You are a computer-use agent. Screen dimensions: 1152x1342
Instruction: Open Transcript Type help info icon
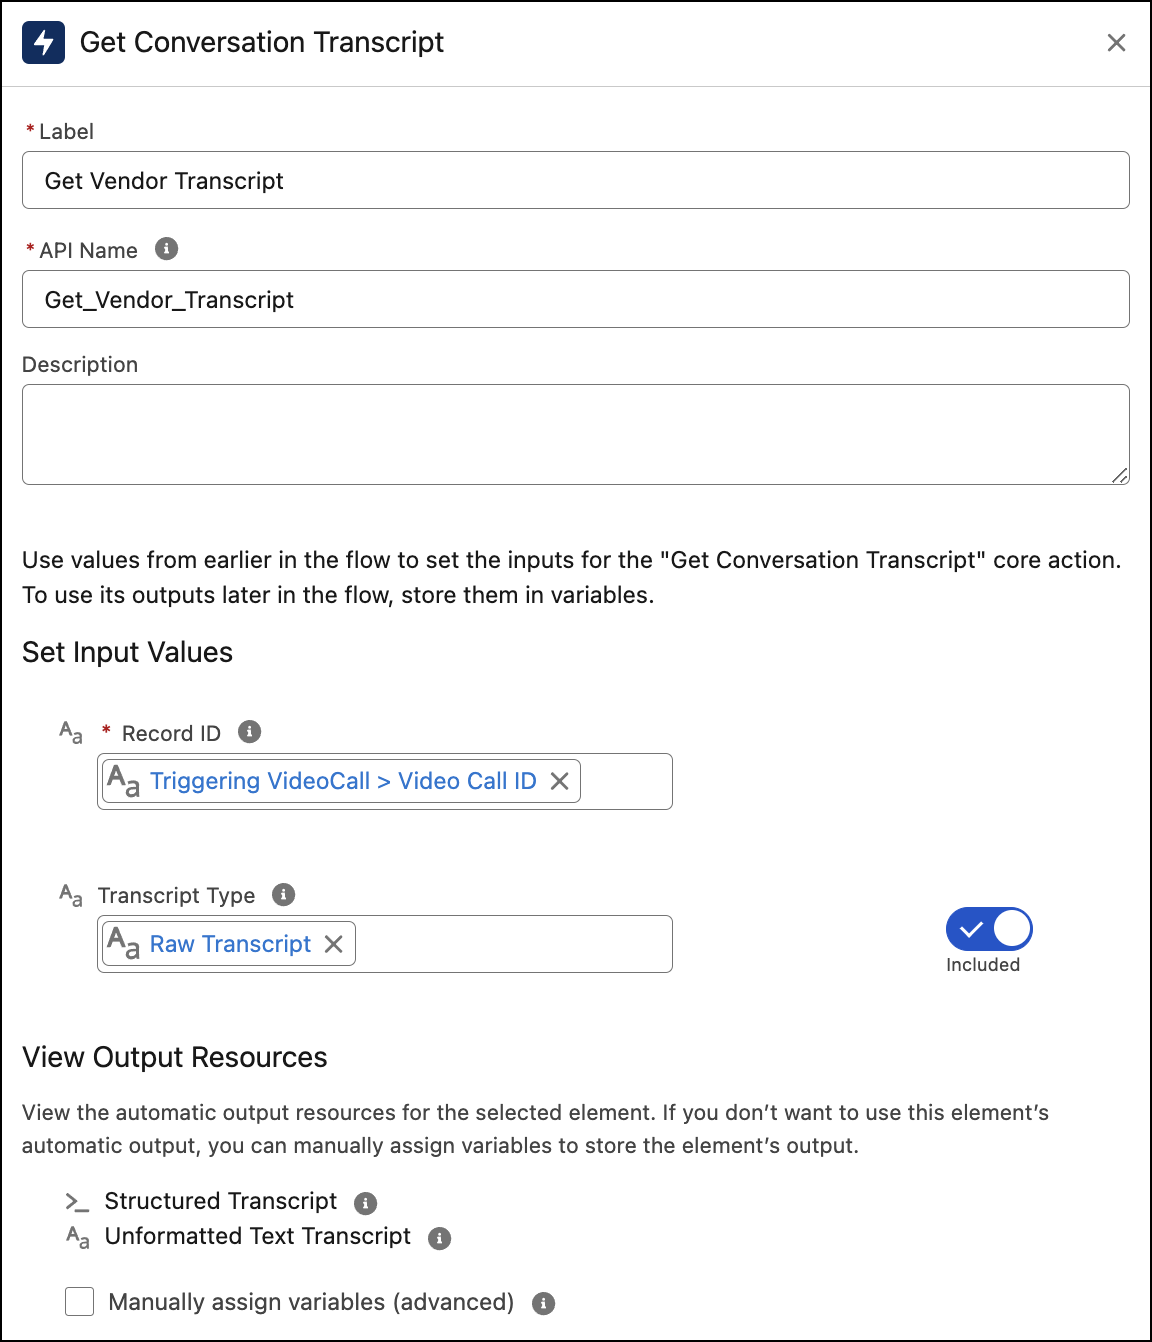(284, 894)
